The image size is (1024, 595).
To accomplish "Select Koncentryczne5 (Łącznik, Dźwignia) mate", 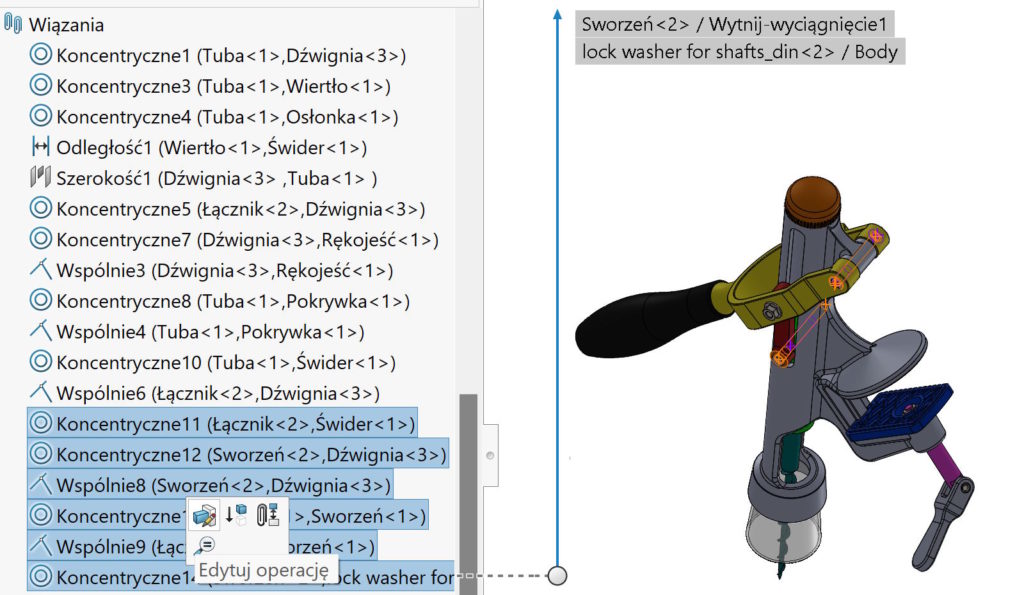I will tap(240, 210).
